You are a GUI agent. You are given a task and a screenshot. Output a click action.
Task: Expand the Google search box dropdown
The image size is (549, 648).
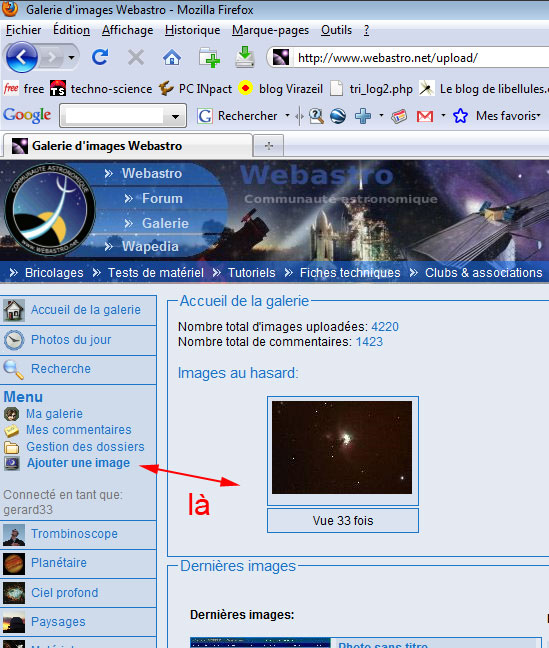click(x=175, y=116)
